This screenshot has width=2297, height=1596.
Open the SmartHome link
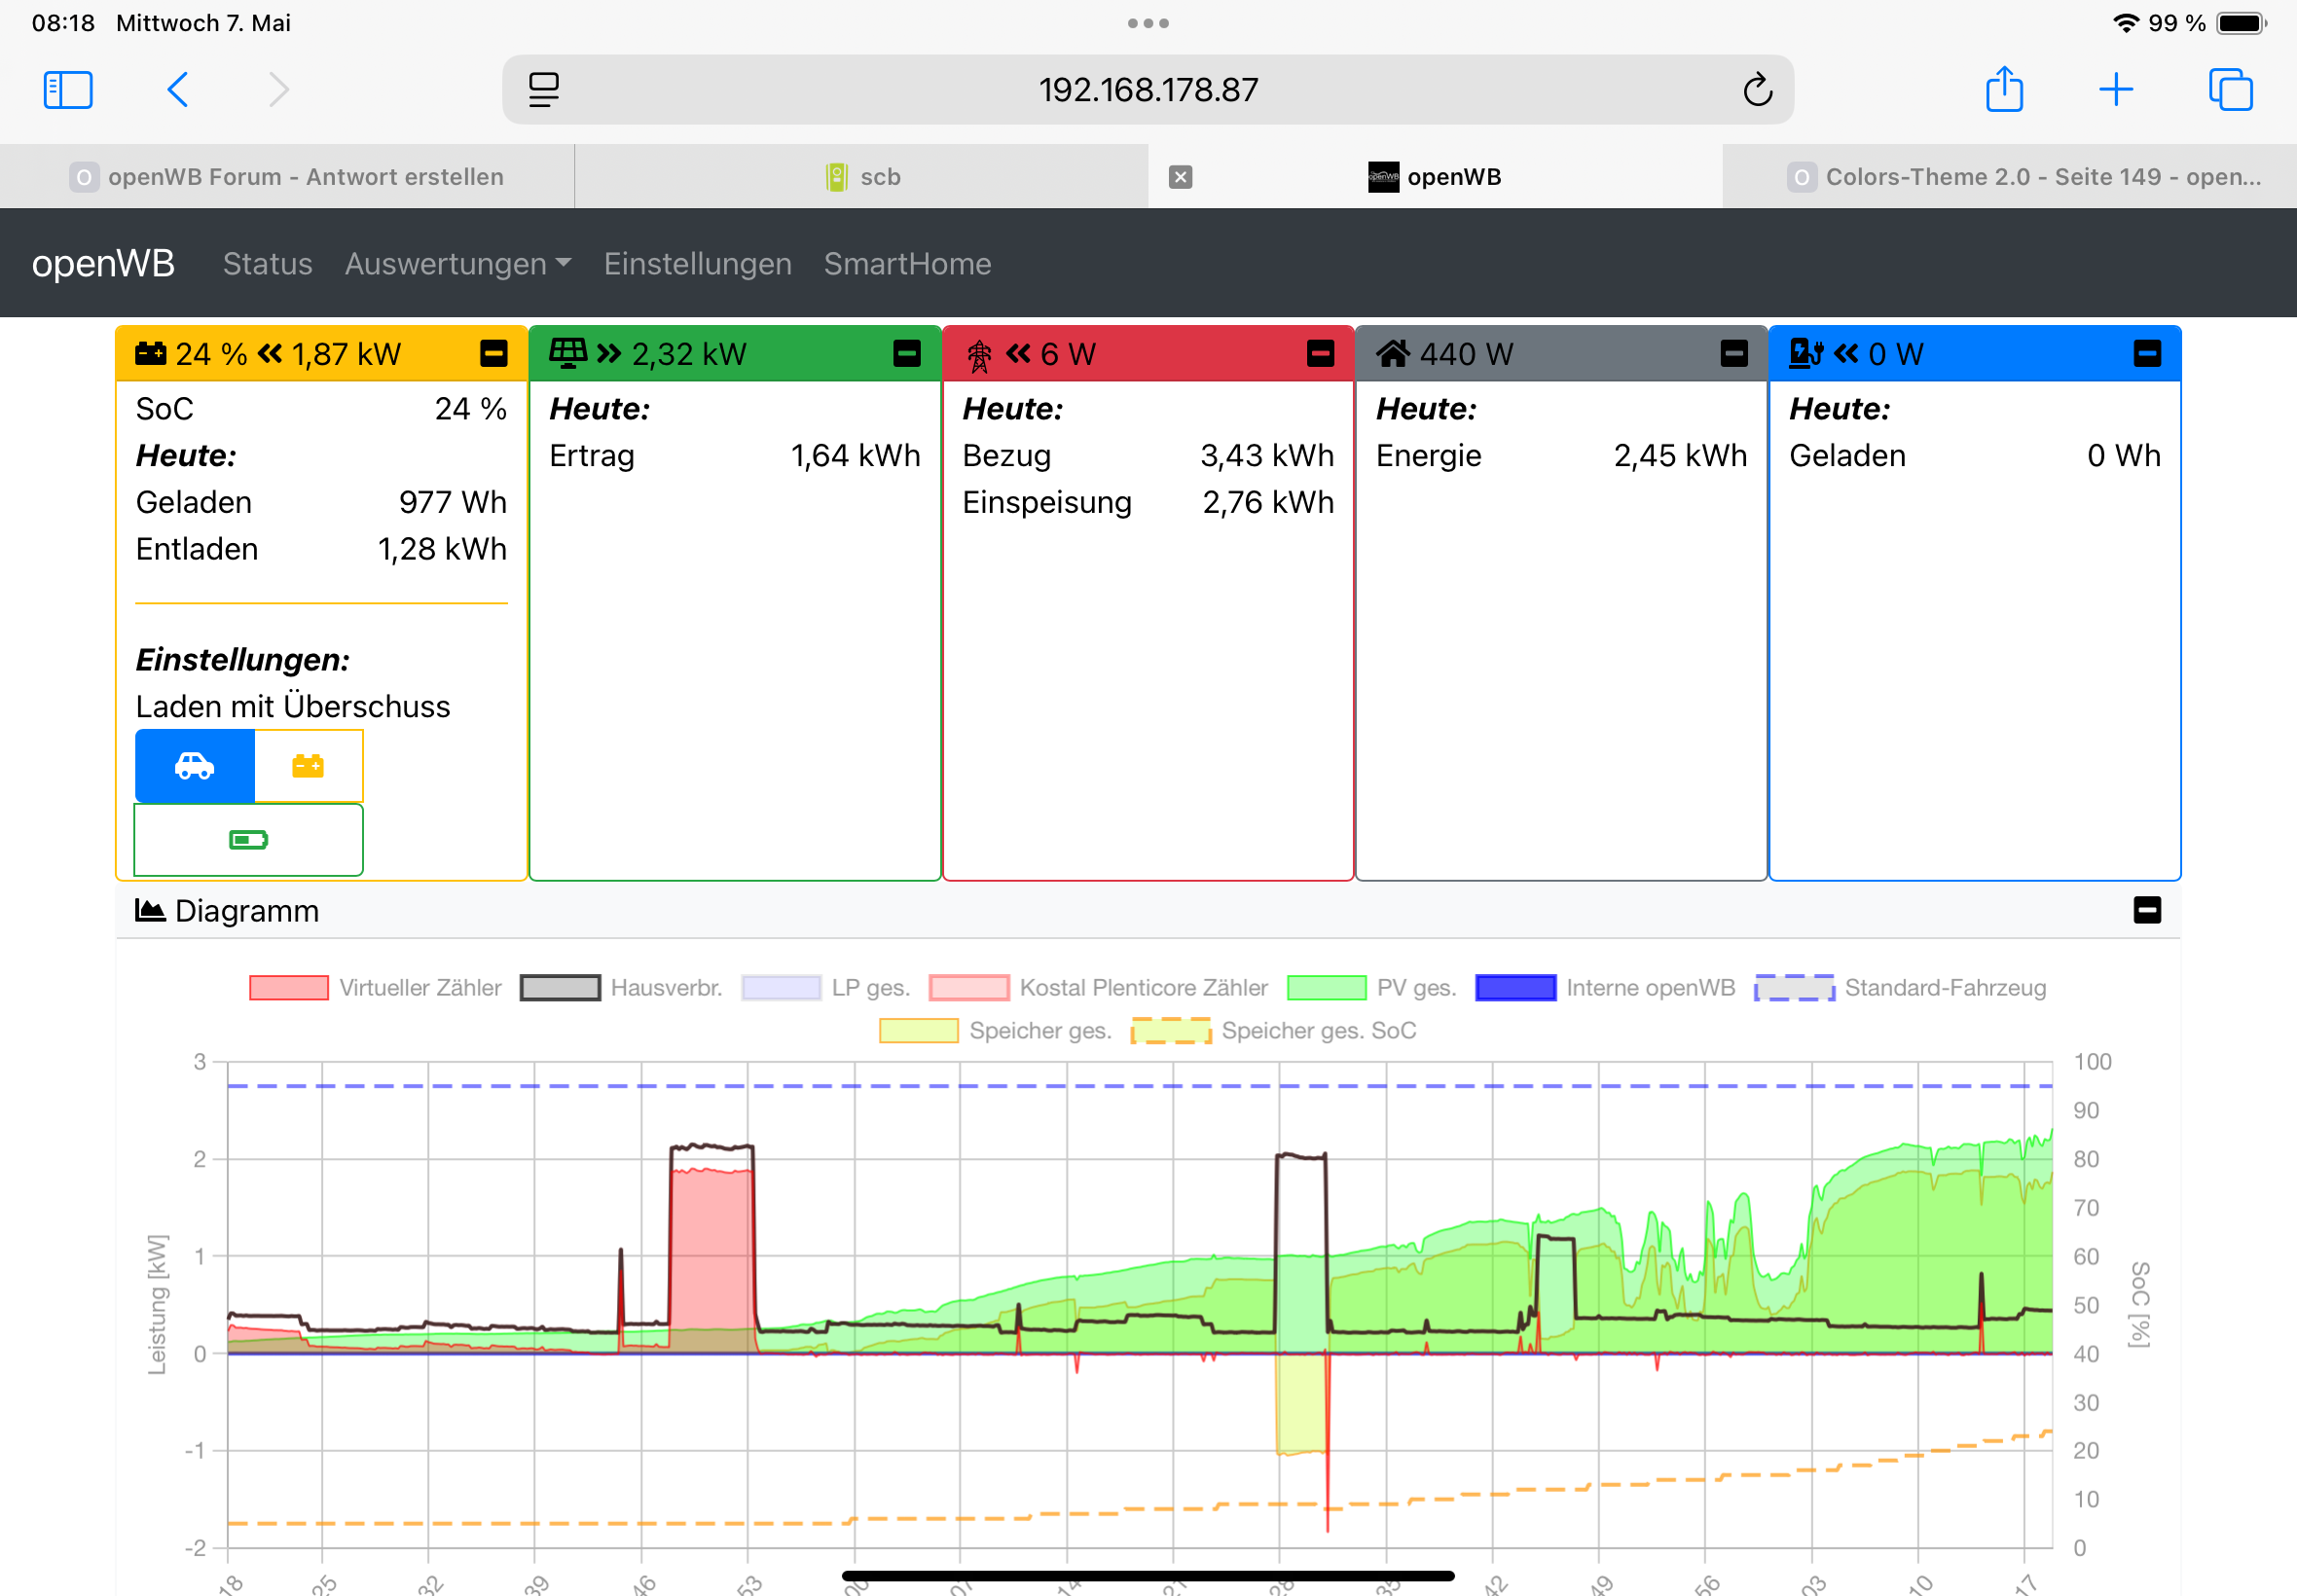907,264
